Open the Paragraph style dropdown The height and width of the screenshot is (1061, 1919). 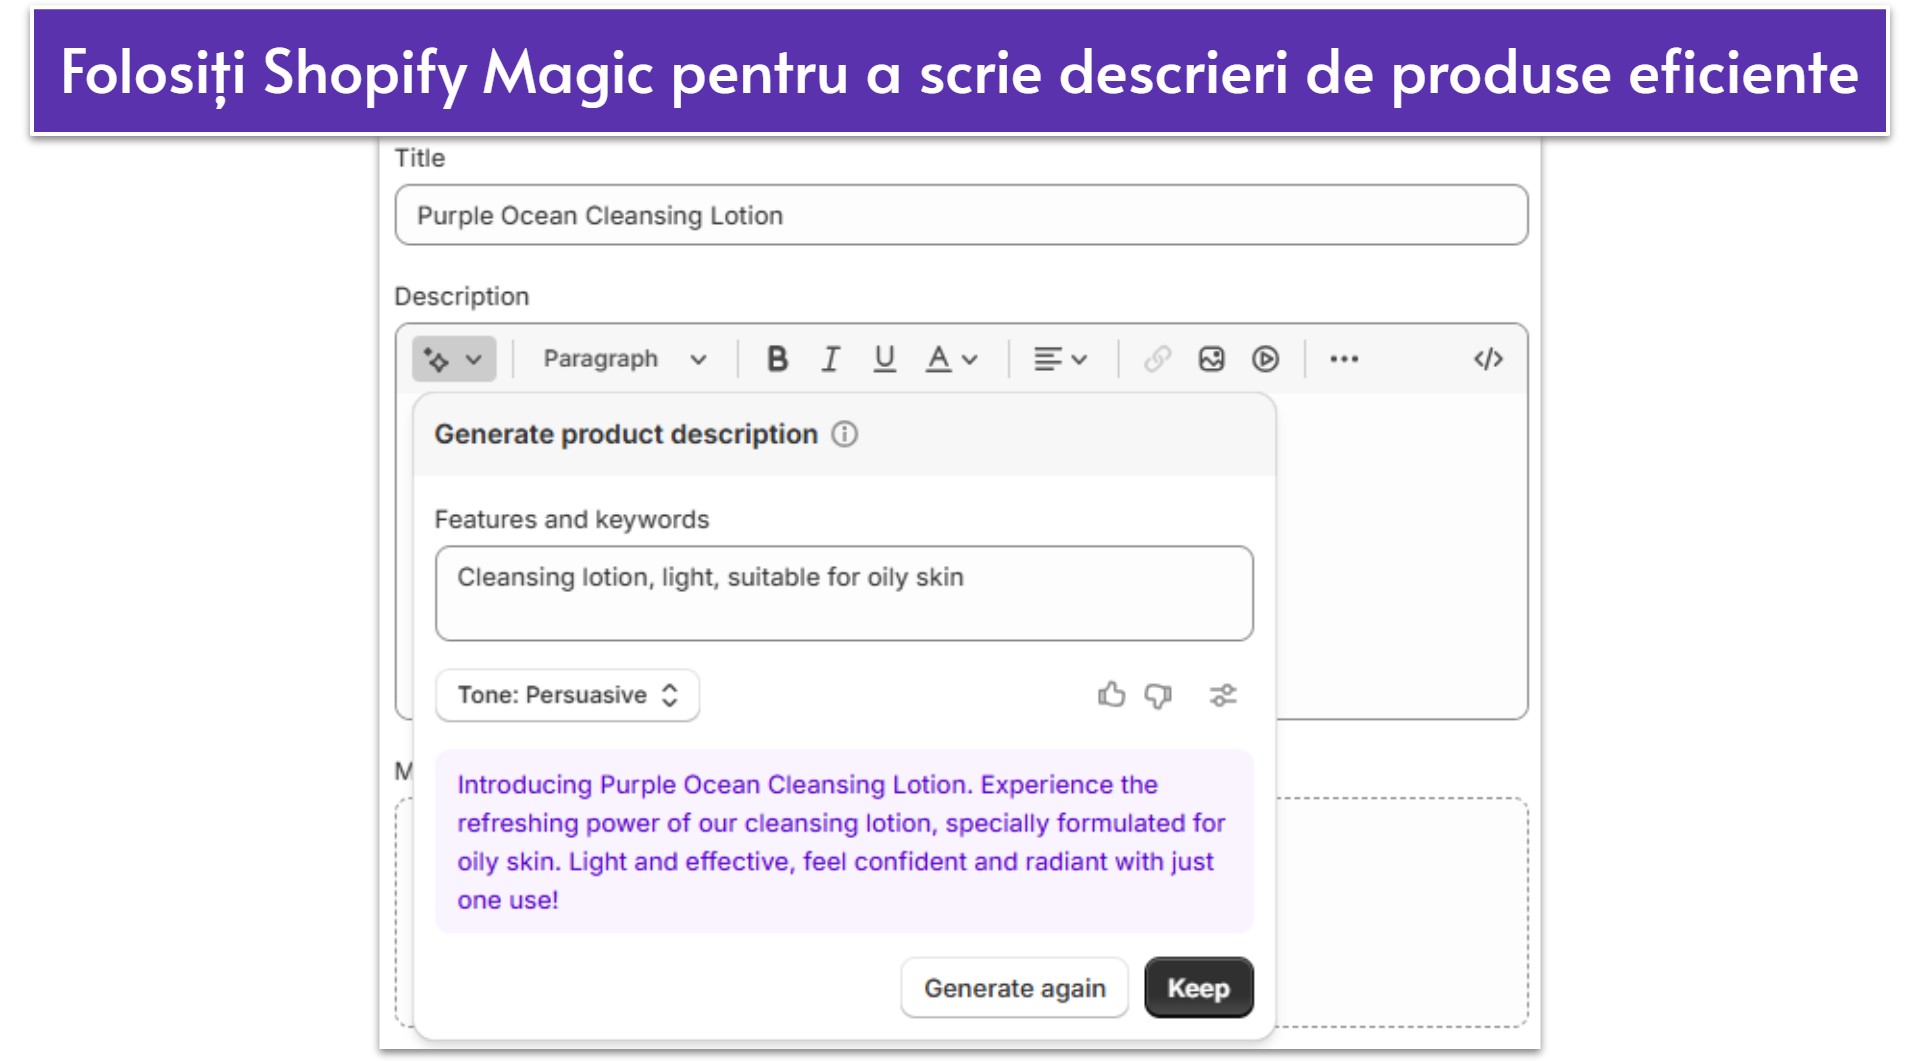click(x=625, y=359)
